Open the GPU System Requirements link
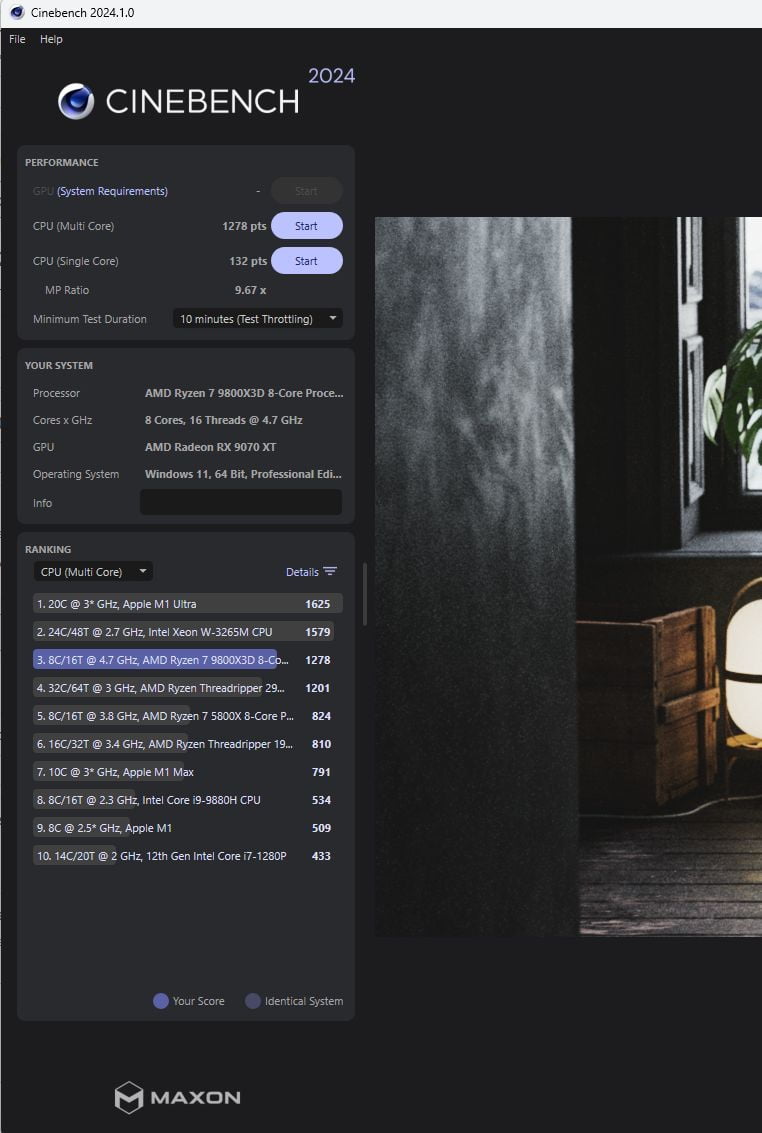762x1133 pixels. click(112, 191)
